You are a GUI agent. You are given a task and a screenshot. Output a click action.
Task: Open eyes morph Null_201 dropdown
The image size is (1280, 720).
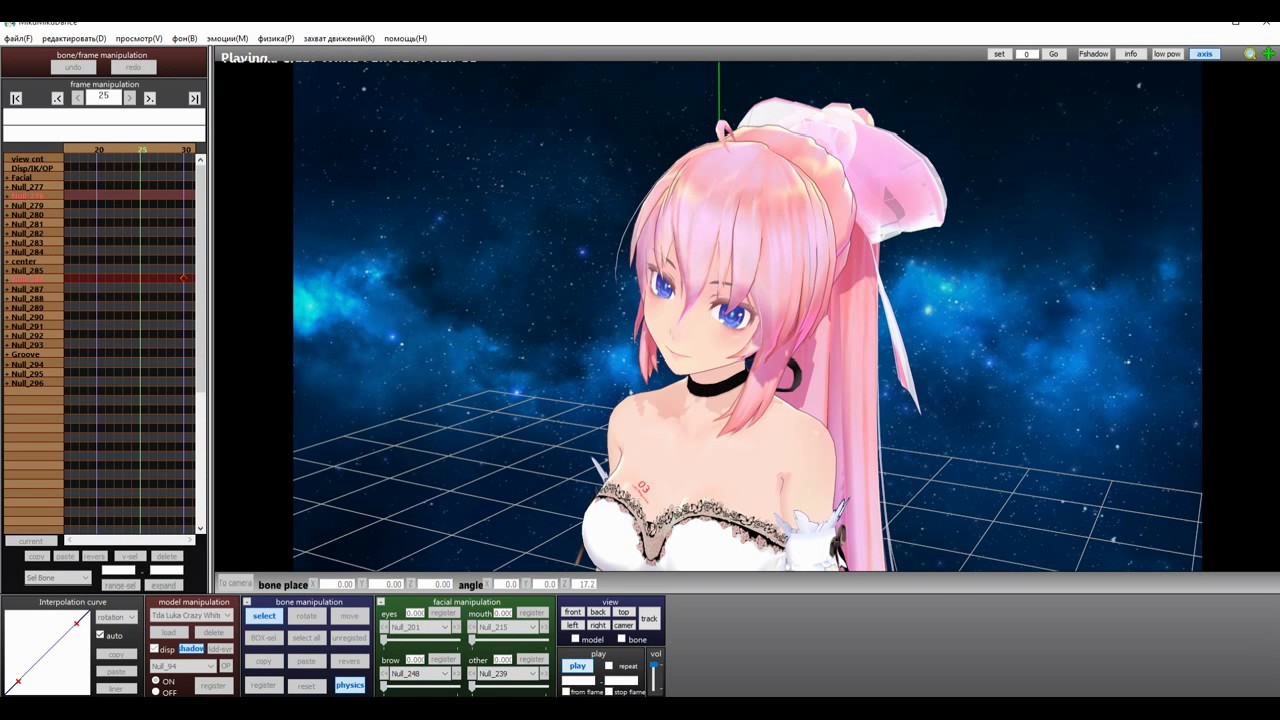[x=420, y=627]
